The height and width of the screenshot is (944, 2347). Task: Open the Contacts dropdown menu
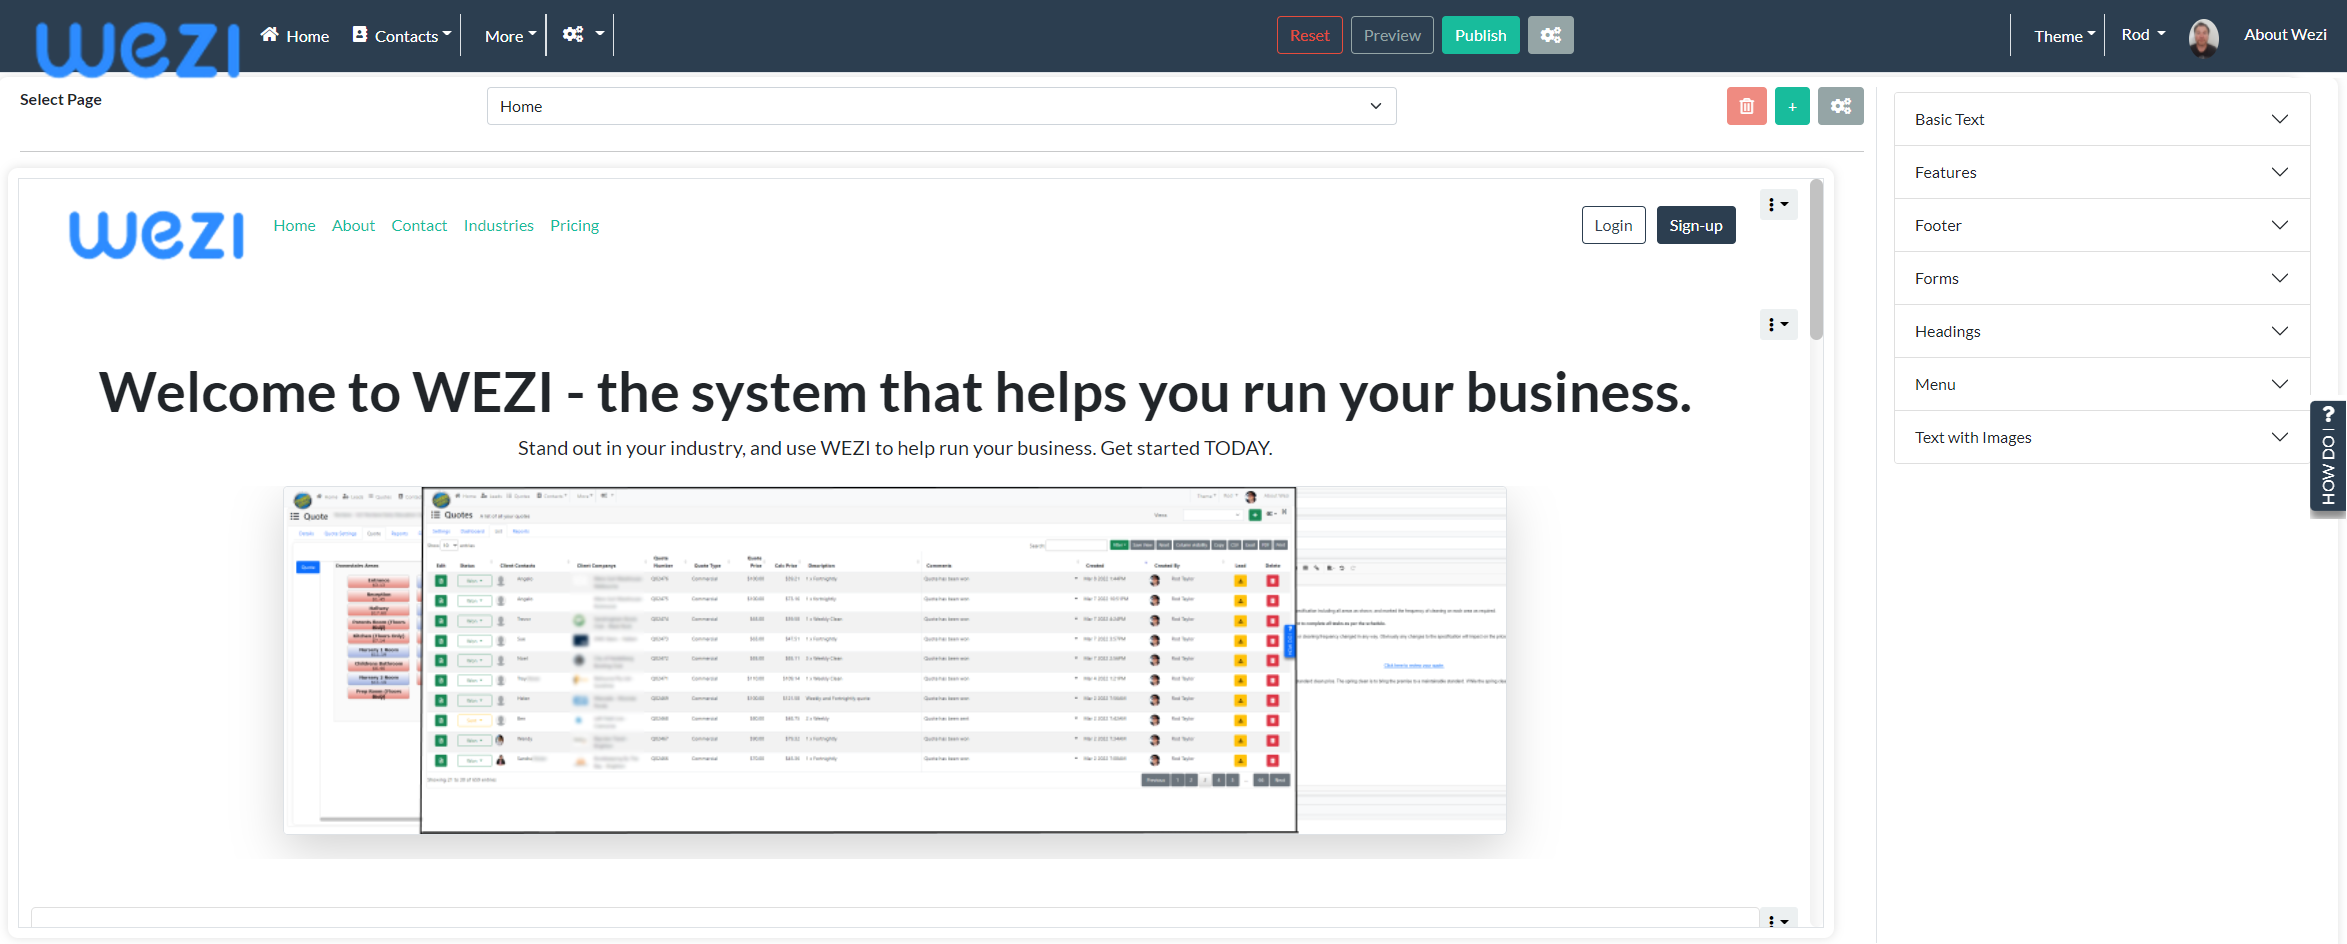(x=402, y=36)
